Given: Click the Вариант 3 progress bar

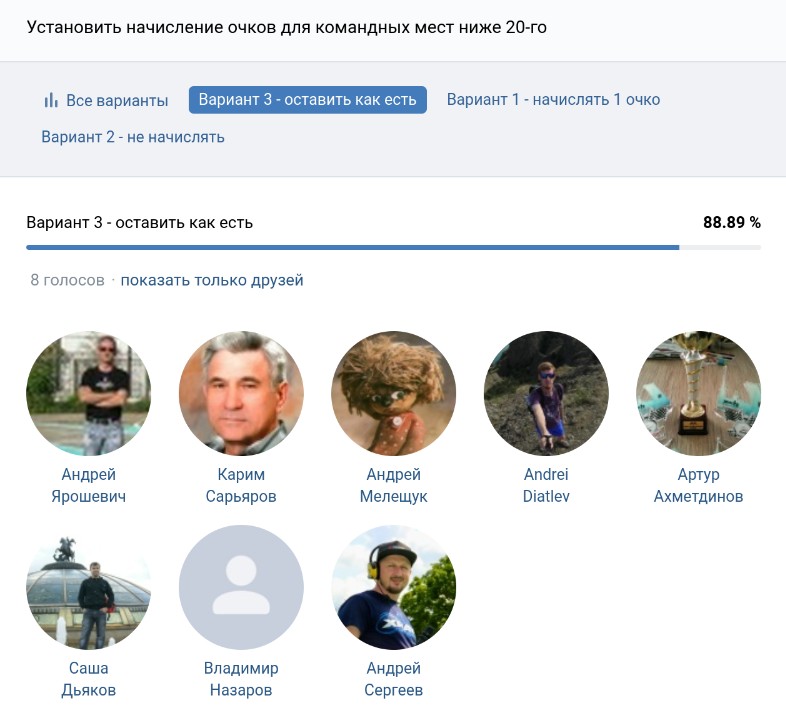Looking at the screenshot, I should click(393, 247).
